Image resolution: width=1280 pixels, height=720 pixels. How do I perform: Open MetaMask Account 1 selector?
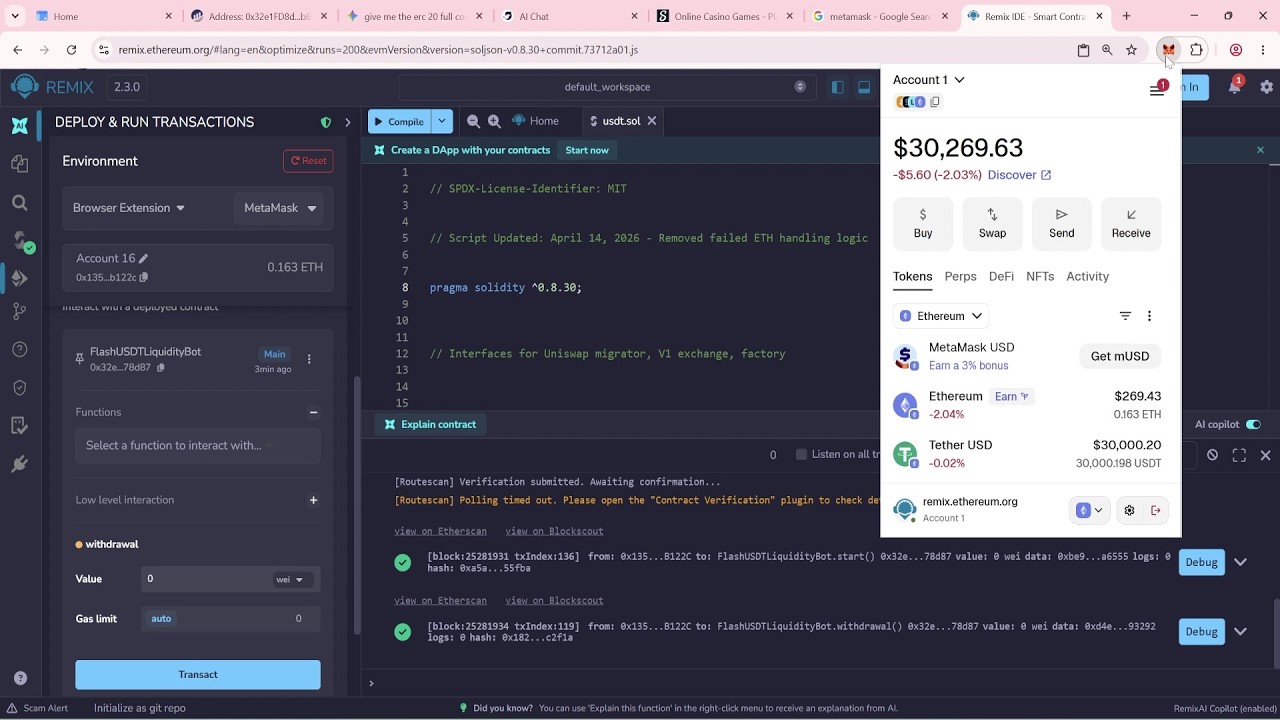click(x=928, y=80)
